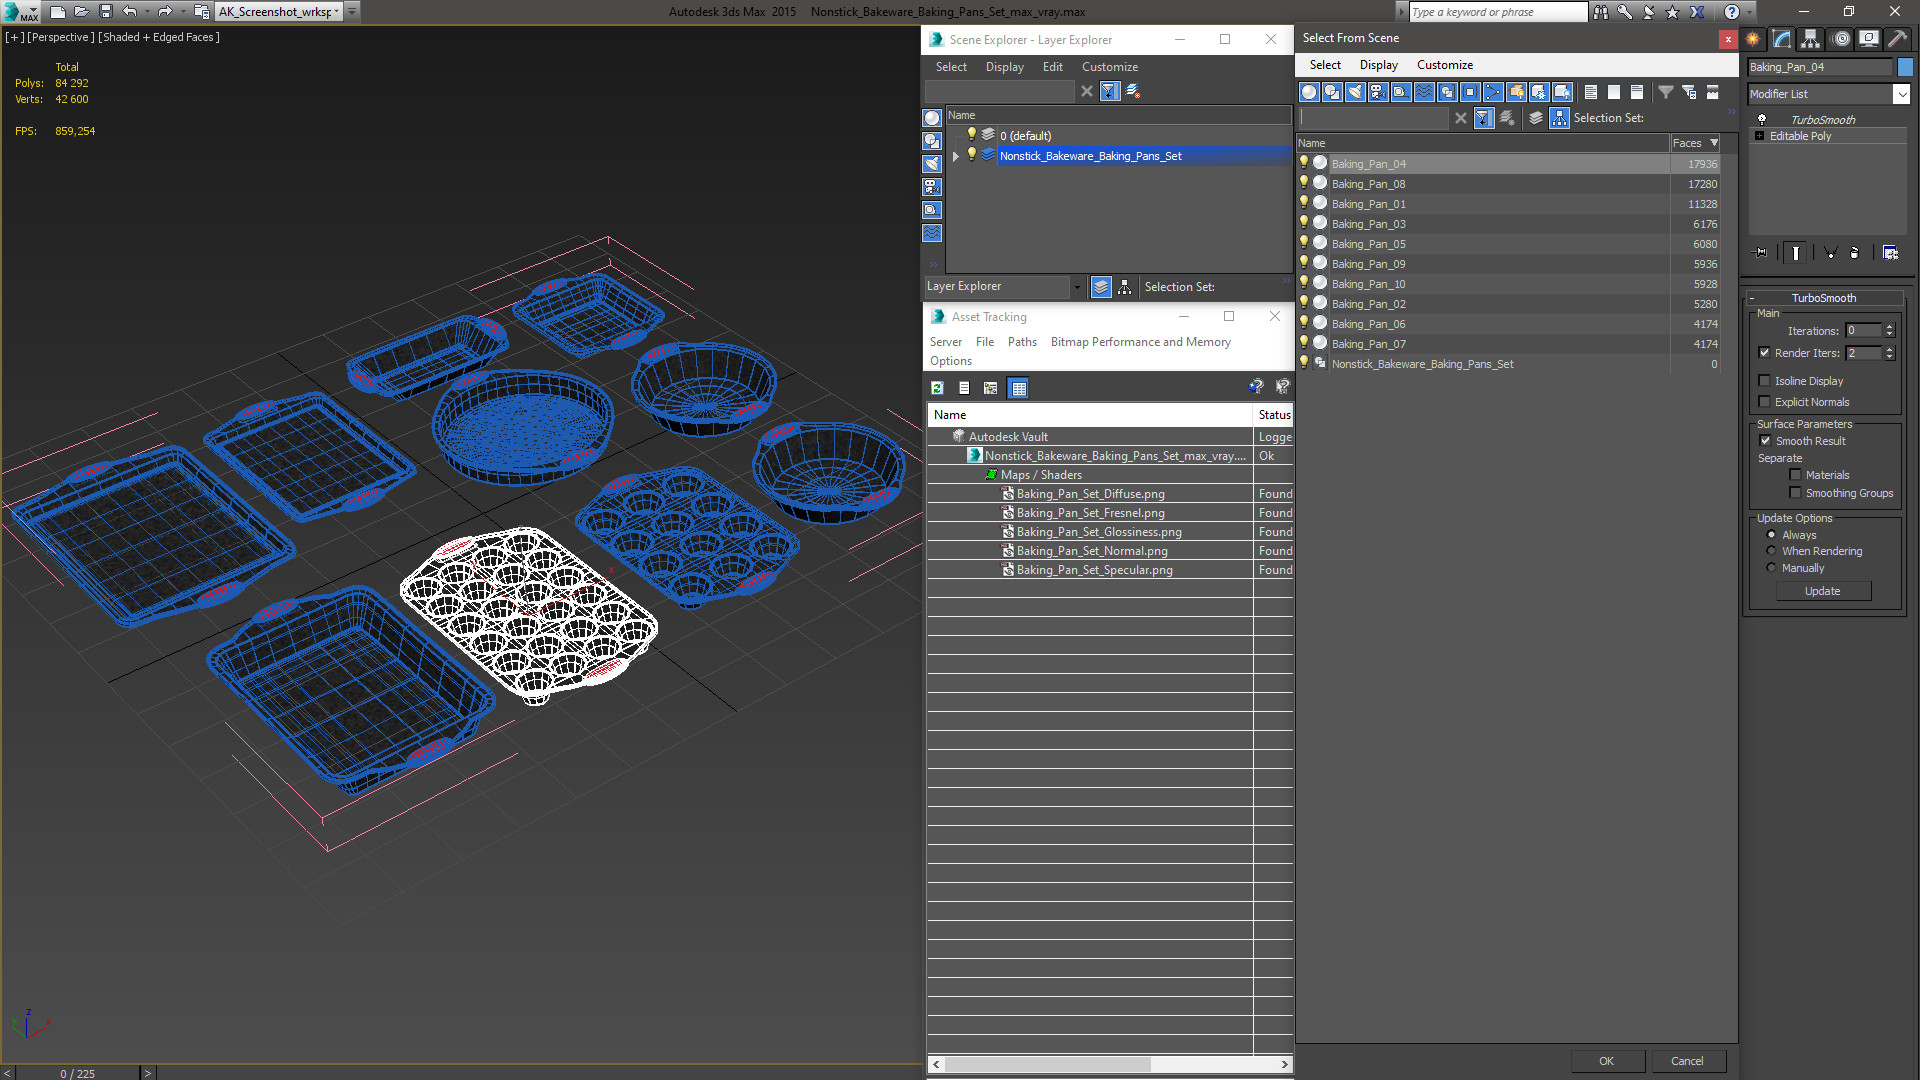Enable the Isoline Display checkbox
This screenshot has width=1920, height=1080.
pos(1764,381)
